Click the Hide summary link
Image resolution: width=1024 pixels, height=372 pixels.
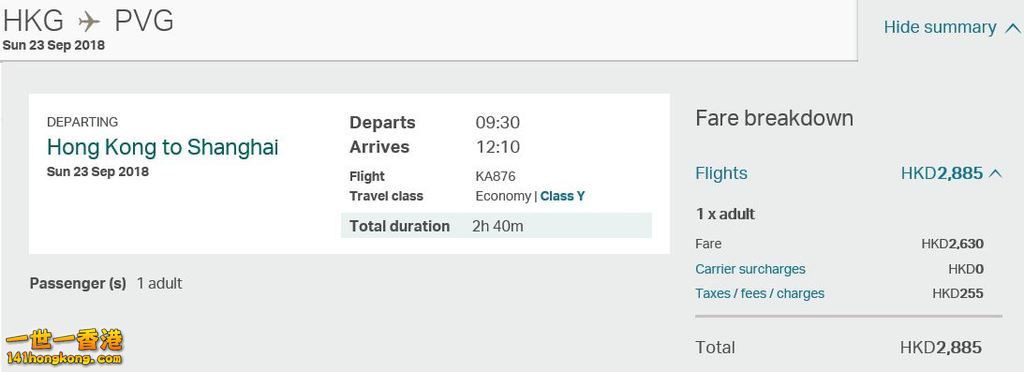click(940, 27)
